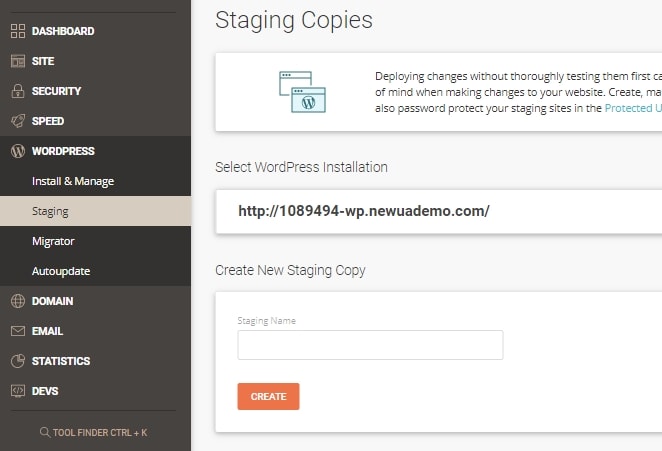Image resolution: width=662 pixels, height=451 pixels.
Task: Click the Security padlock icon
Action: (18, 91)
